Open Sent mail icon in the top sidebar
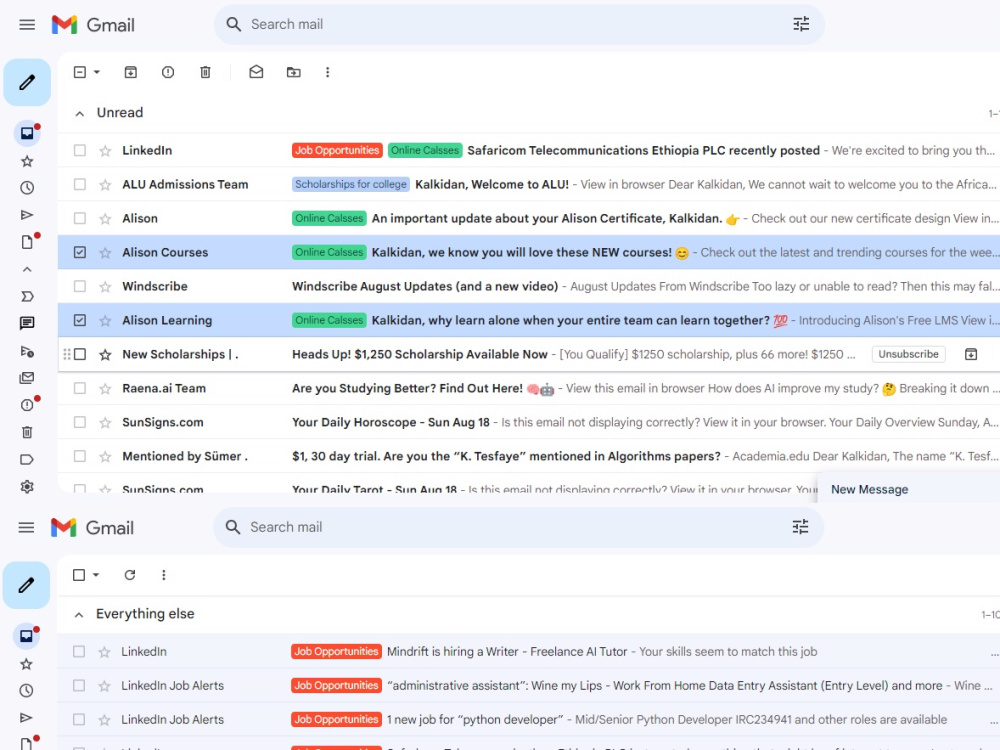This screenshot has height=750, width=1000. (27, 215)
